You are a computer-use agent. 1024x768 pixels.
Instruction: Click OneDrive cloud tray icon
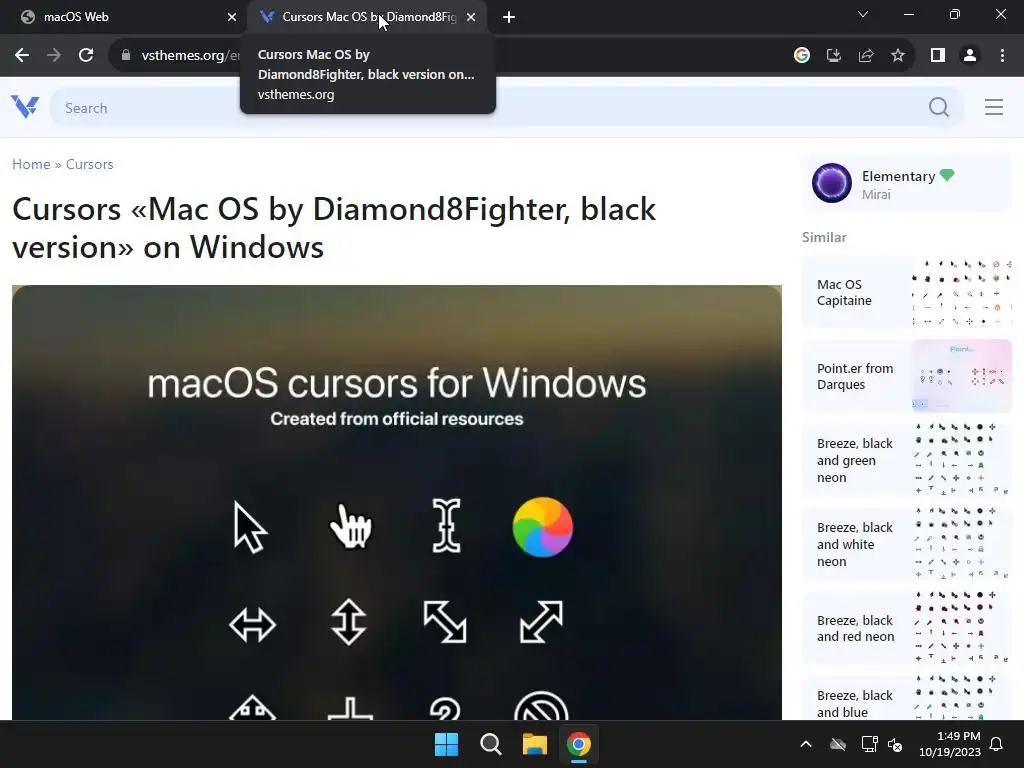pos(838,744)
